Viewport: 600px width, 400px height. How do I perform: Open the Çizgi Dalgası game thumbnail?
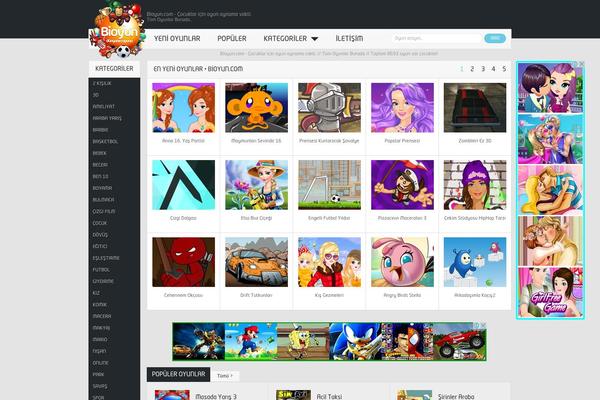(x=183, y=185)
